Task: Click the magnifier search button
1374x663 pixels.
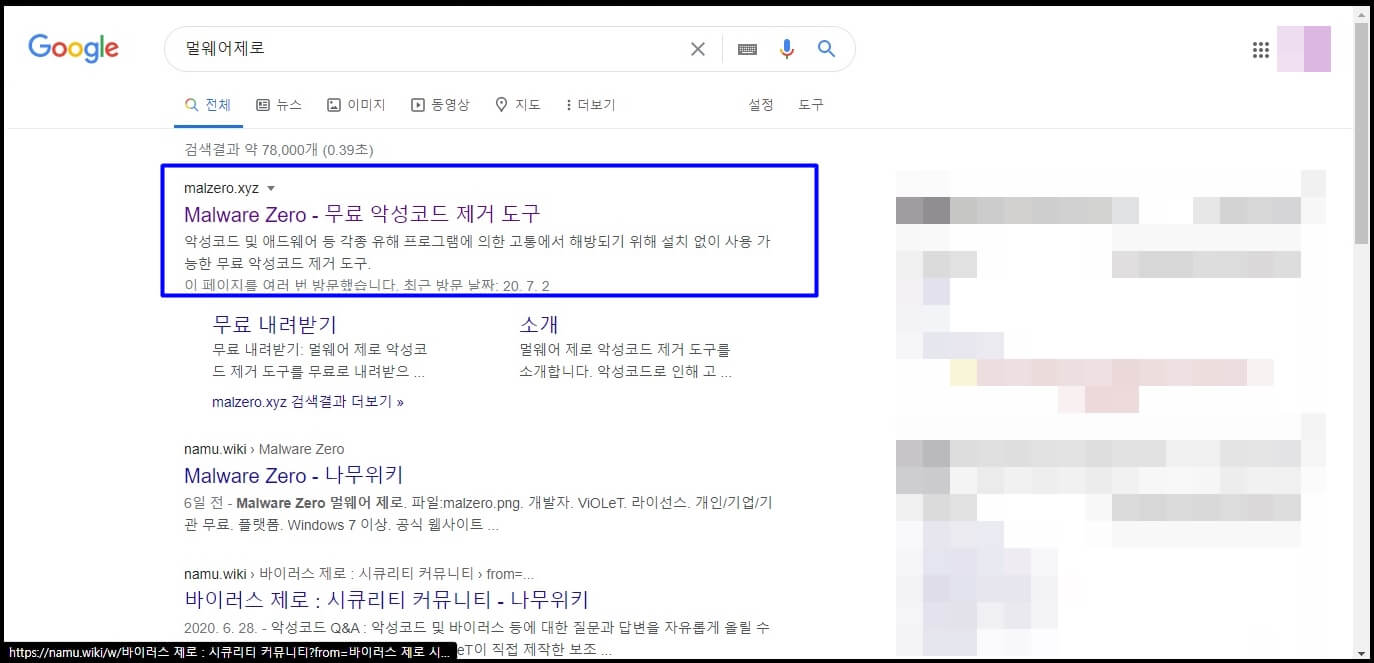Action: click(826, 48)
